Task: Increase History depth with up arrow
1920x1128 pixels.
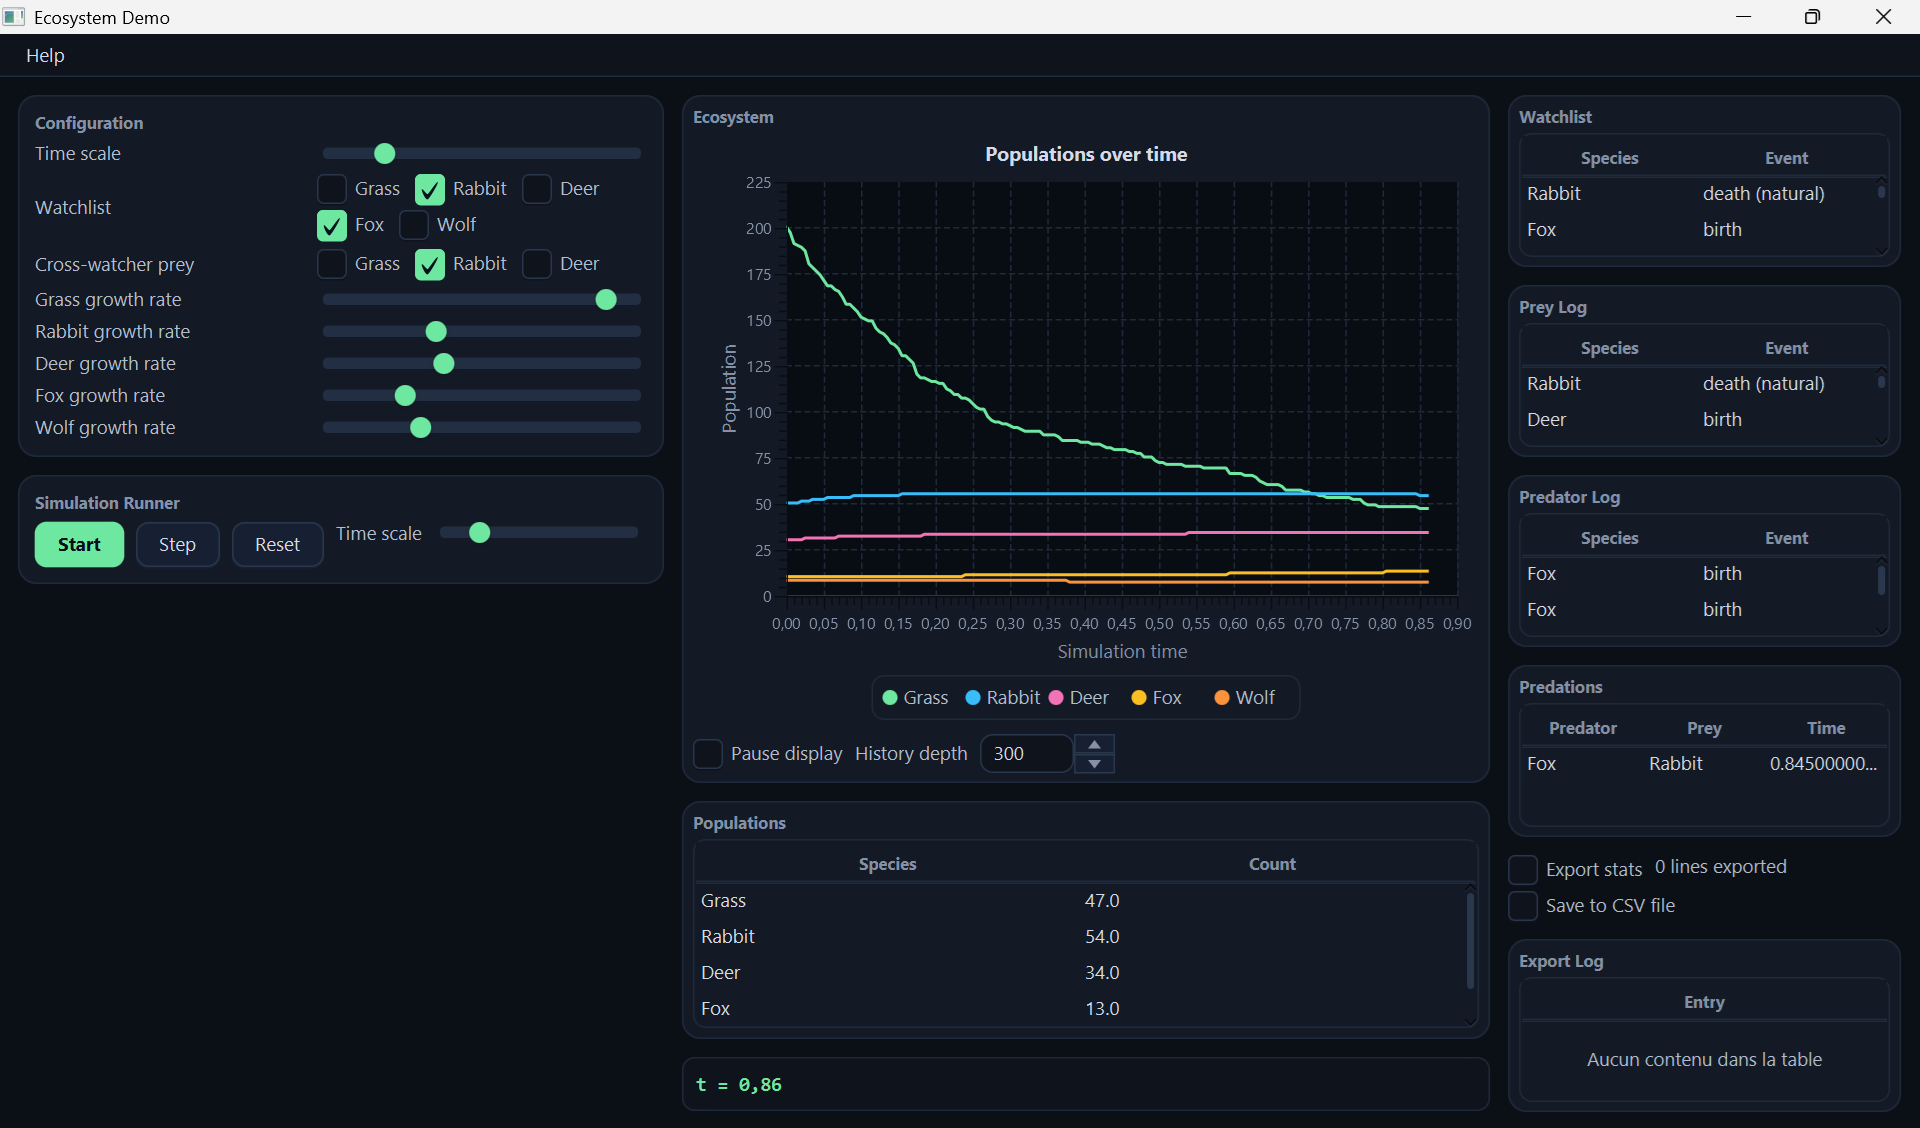Action: pyautogui.click(x=1095, y=745)
